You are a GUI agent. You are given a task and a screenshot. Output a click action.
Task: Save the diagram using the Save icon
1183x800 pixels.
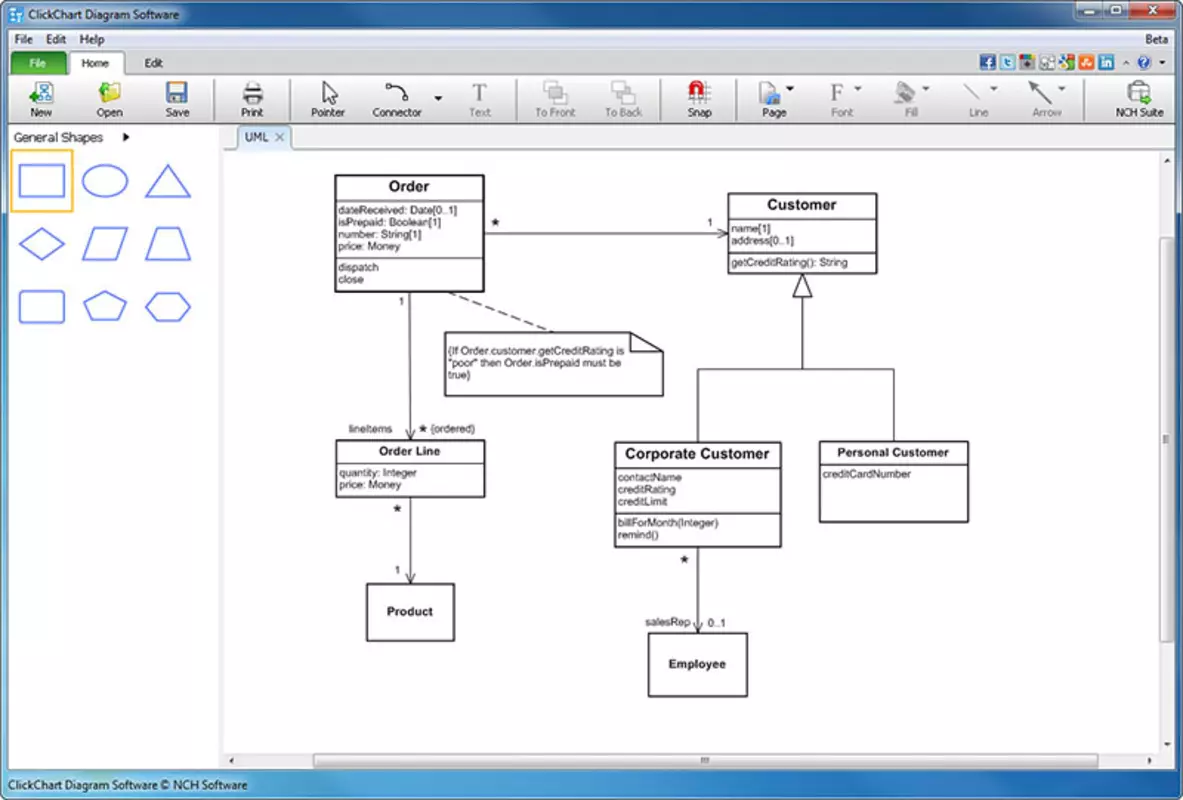(x=177, y=100)
